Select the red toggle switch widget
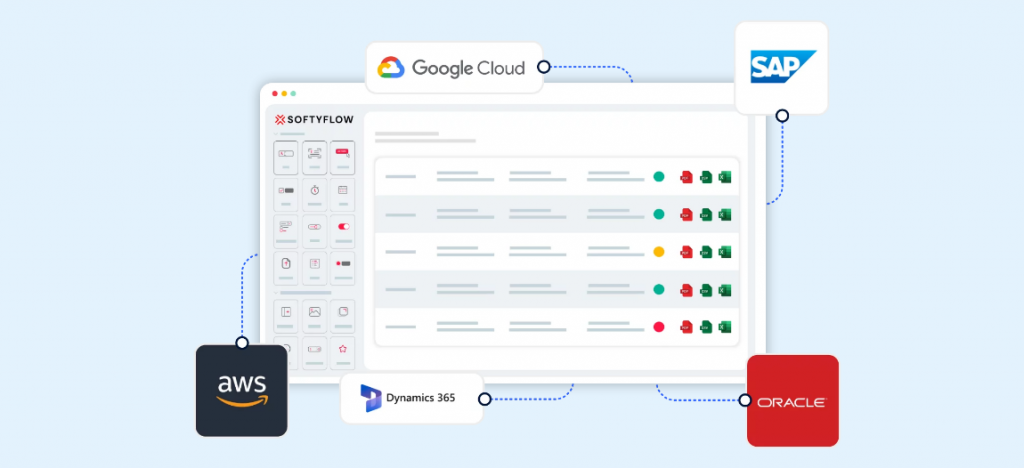The image size is (1024, 468). click(x=343, y=227)
